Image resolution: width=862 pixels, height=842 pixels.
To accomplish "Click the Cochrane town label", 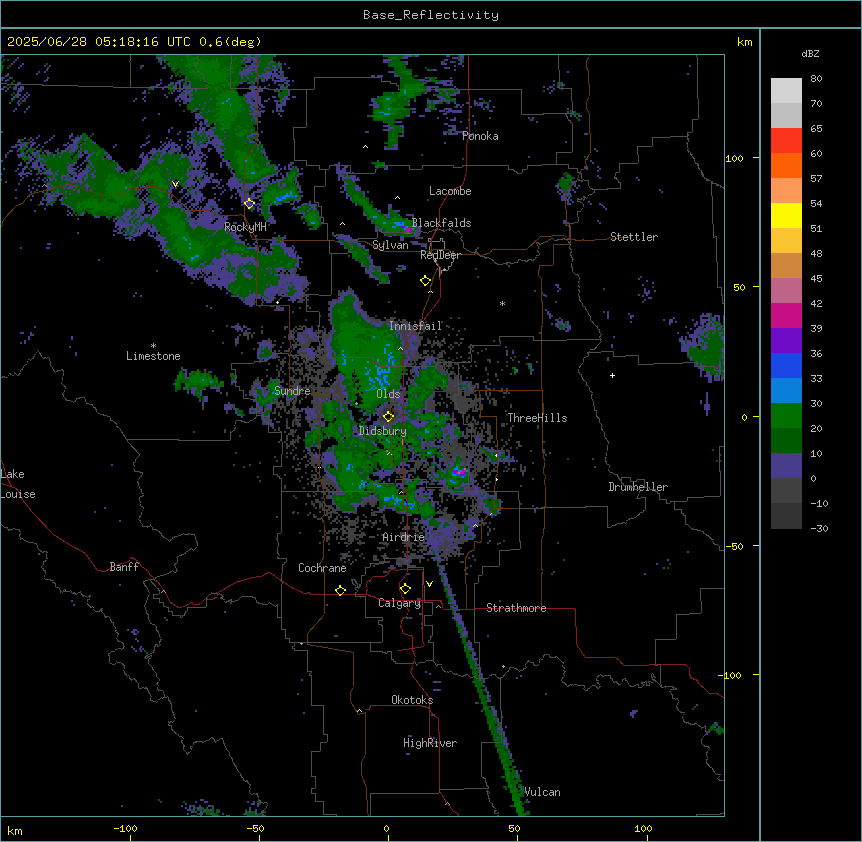I will coord(322,568).
